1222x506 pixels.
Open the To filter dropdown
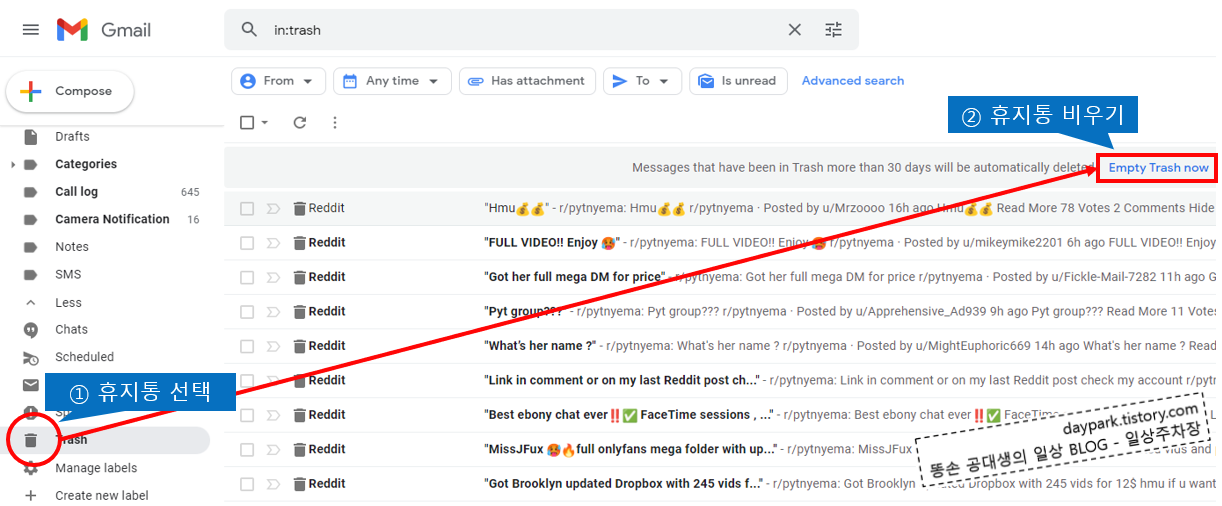pyautogui.click(x=642, y=81)
